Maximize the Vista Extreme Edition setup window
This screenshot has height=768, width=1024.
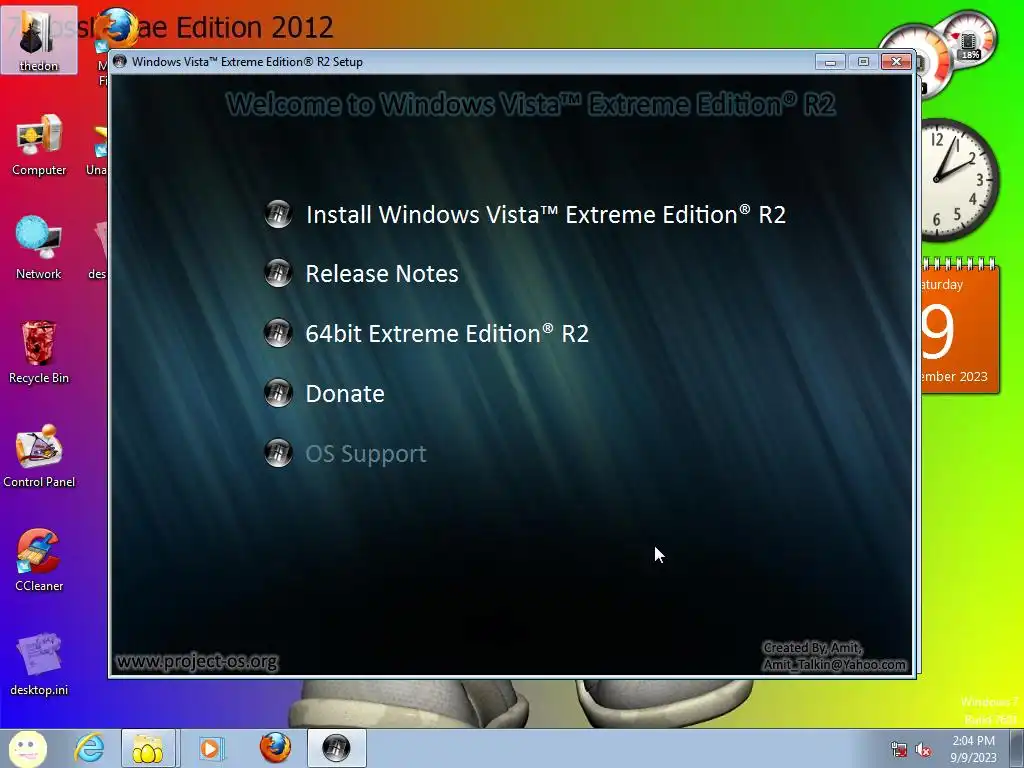click(863, 62)
